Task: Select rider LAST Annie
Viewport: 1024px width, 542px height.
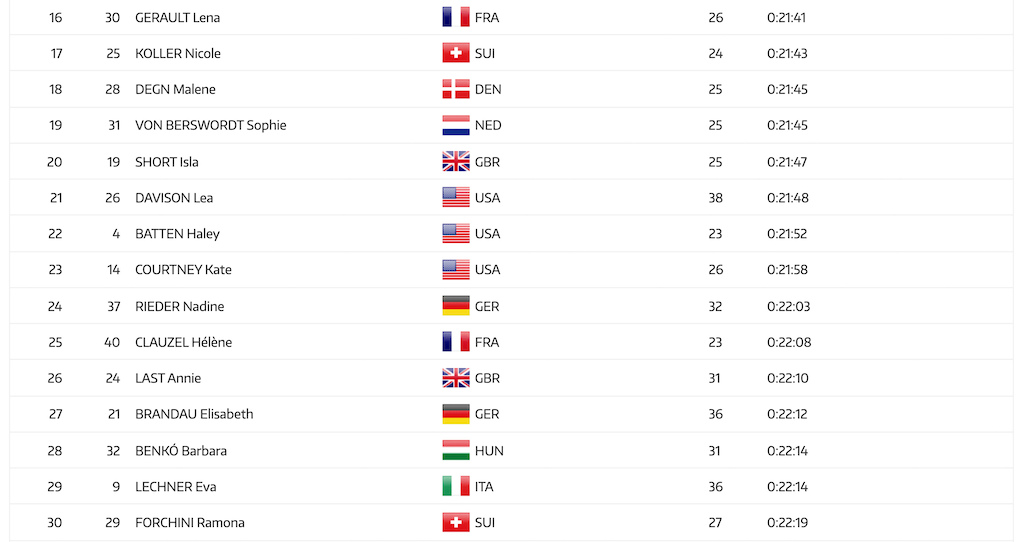Action: coord(168,378)
